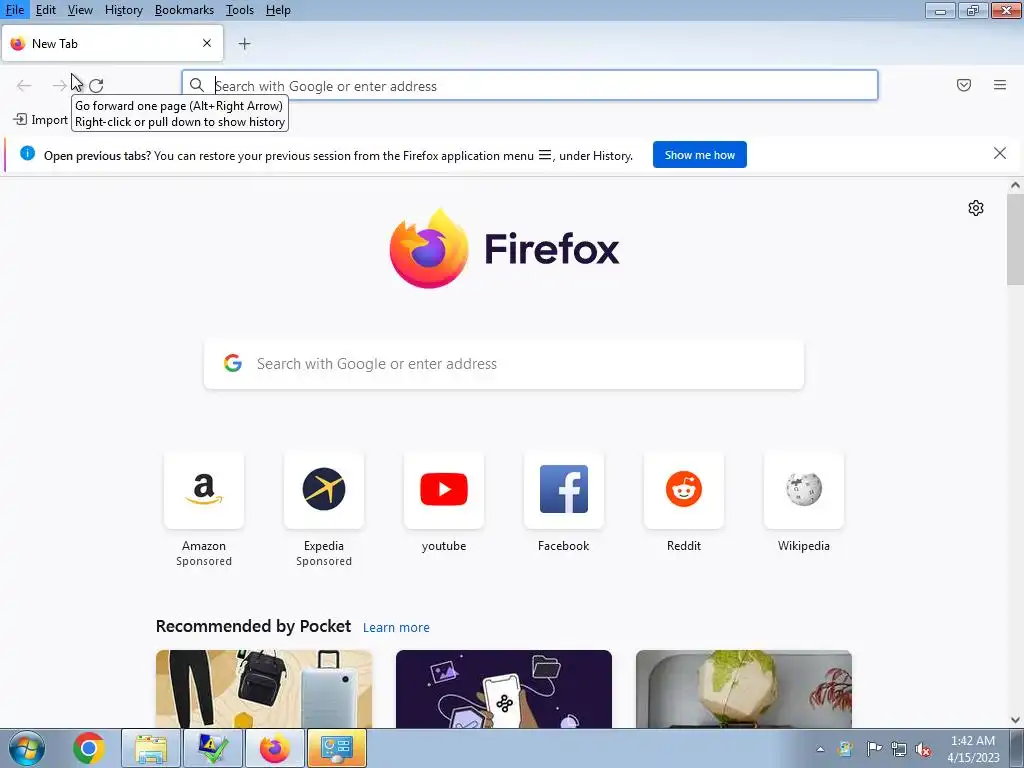
Task: Open the File menu
Action: pos(14,10)
